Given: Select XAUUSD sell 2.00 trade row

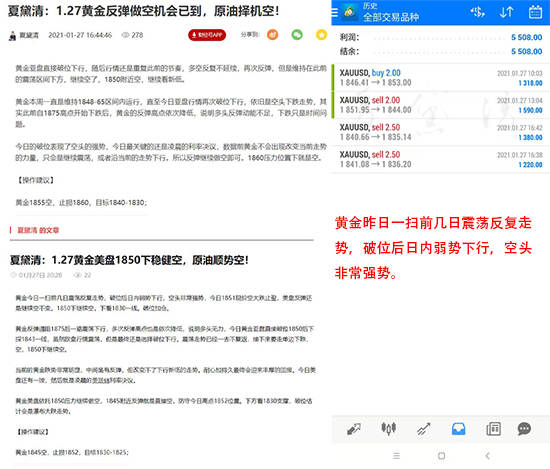Looking at the screenshot, I should click(441, 105).
